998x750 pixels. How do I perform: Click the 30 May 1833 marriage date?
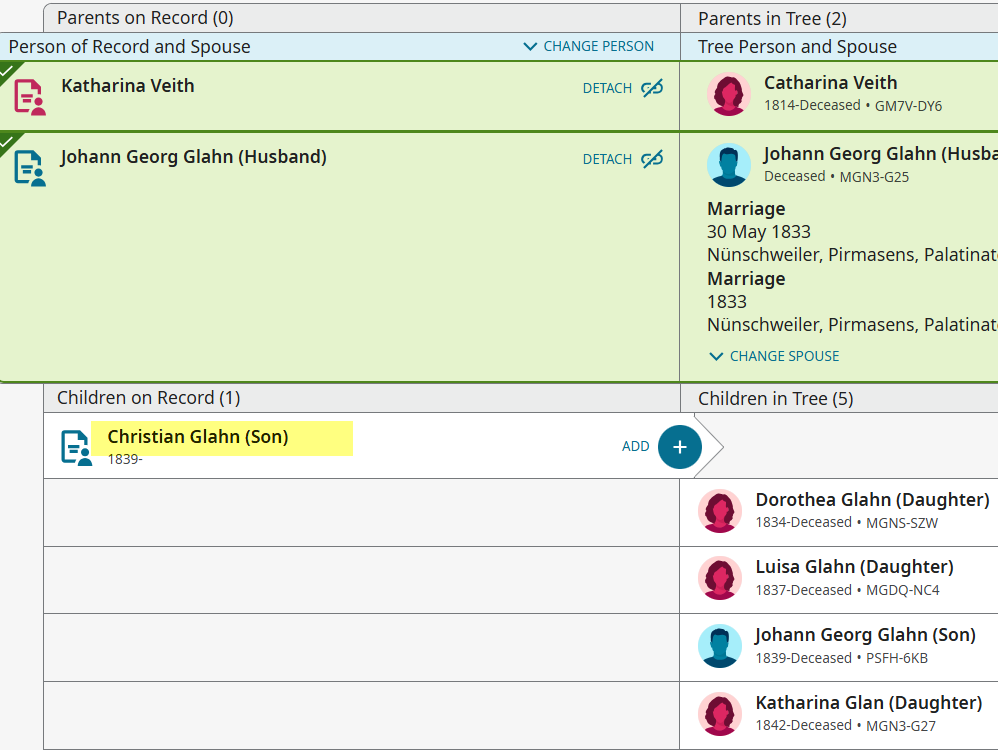(x=759, y=232)
